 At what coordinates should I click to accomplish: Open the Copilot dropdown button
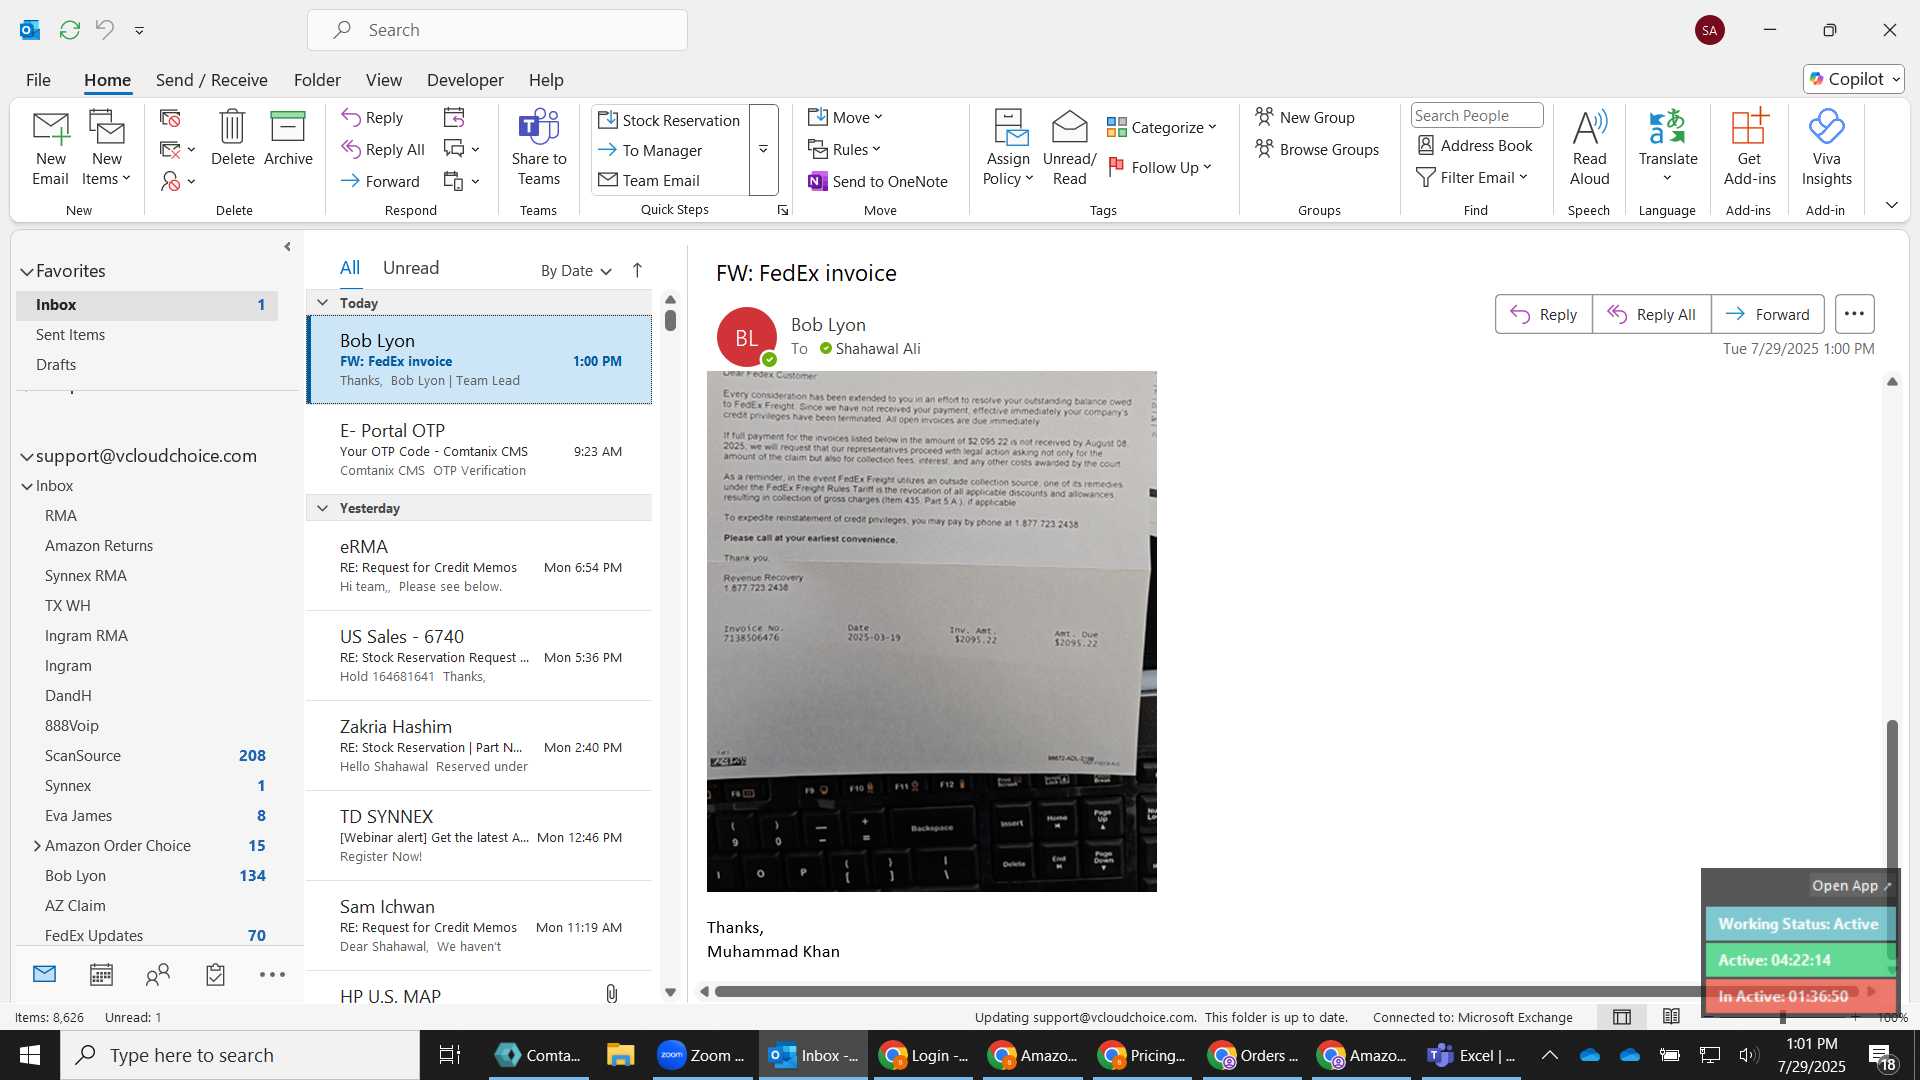pyautogui.click(x=1854, y=79)
